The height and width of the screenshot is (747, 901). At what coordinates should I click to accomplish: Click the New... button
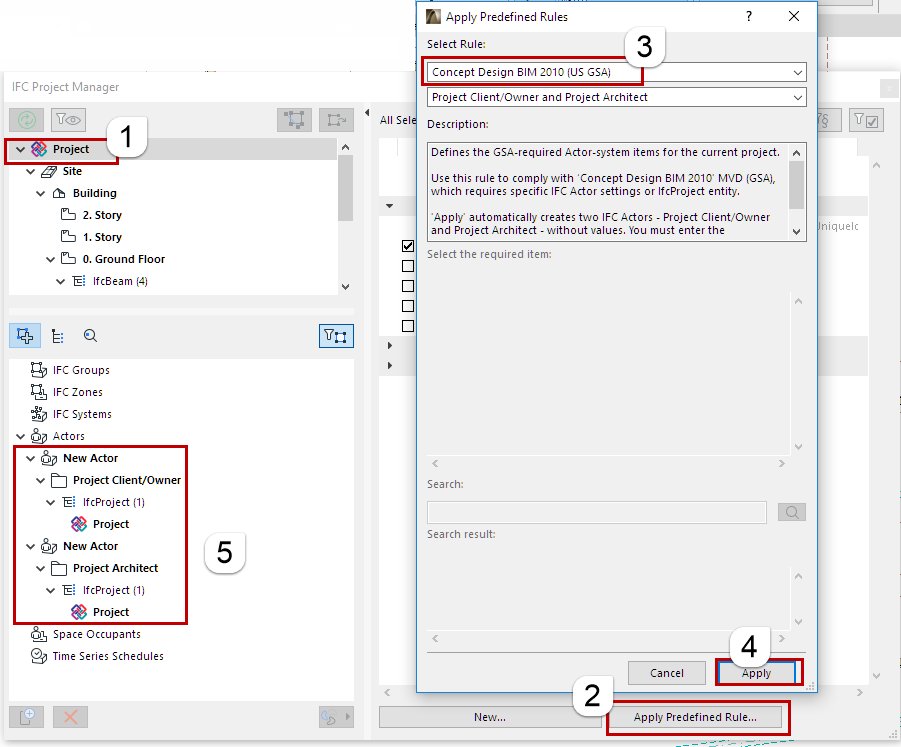pos(490,717)
